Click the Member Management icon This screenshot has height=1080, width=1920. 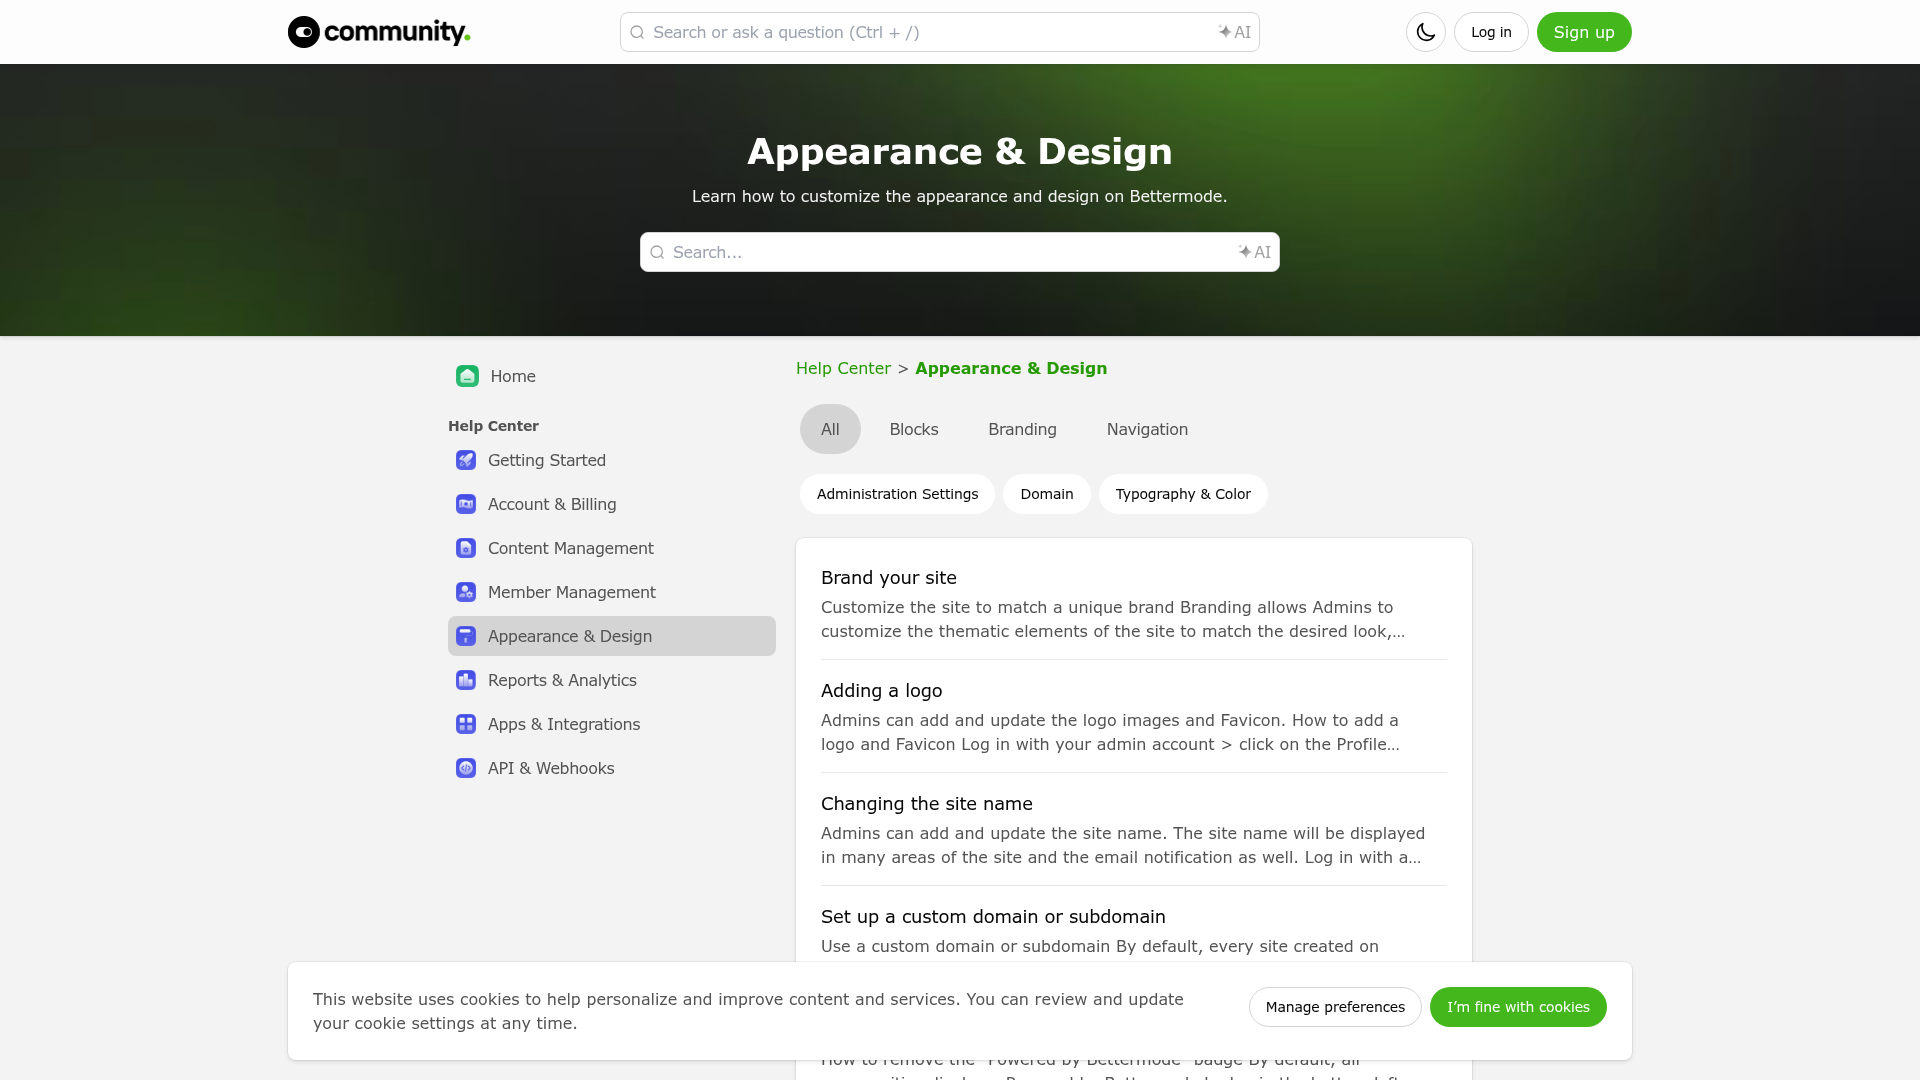click(466, 592)
